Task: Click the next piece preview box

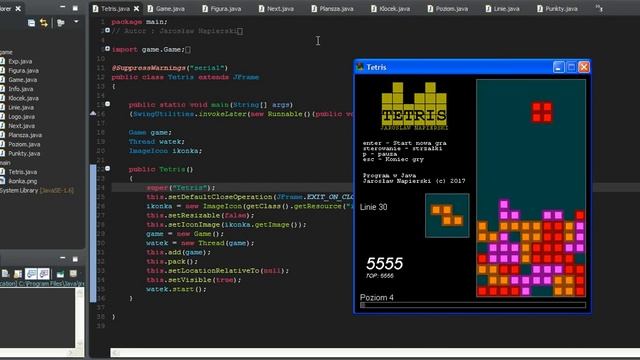Action: click(x=447, y=216)
